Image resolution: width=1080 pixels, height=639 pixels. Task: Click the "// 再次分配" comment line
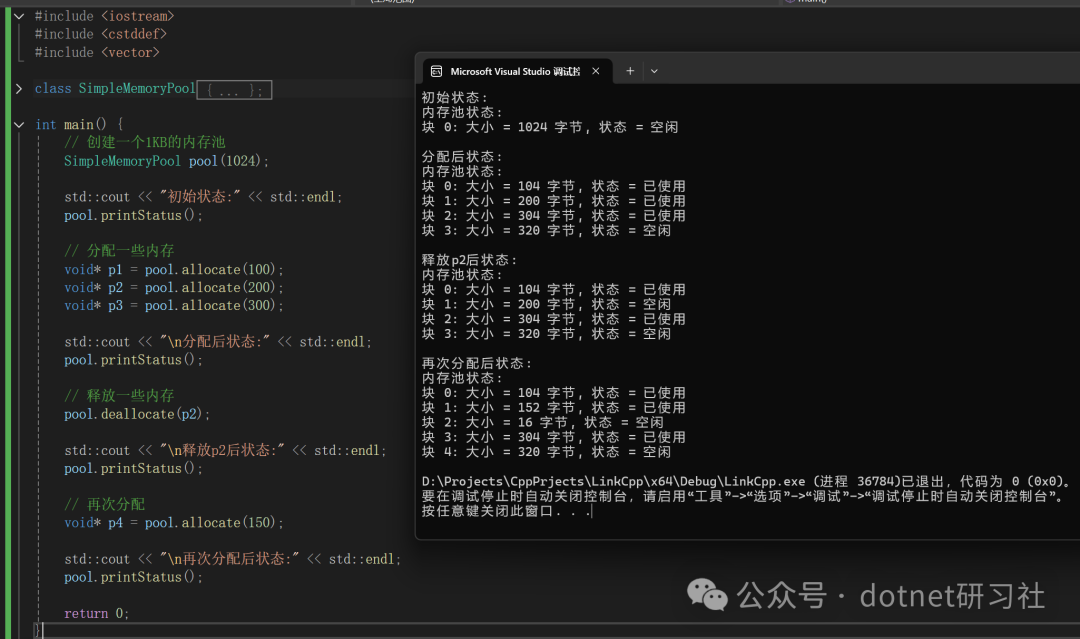pos(104,504)
